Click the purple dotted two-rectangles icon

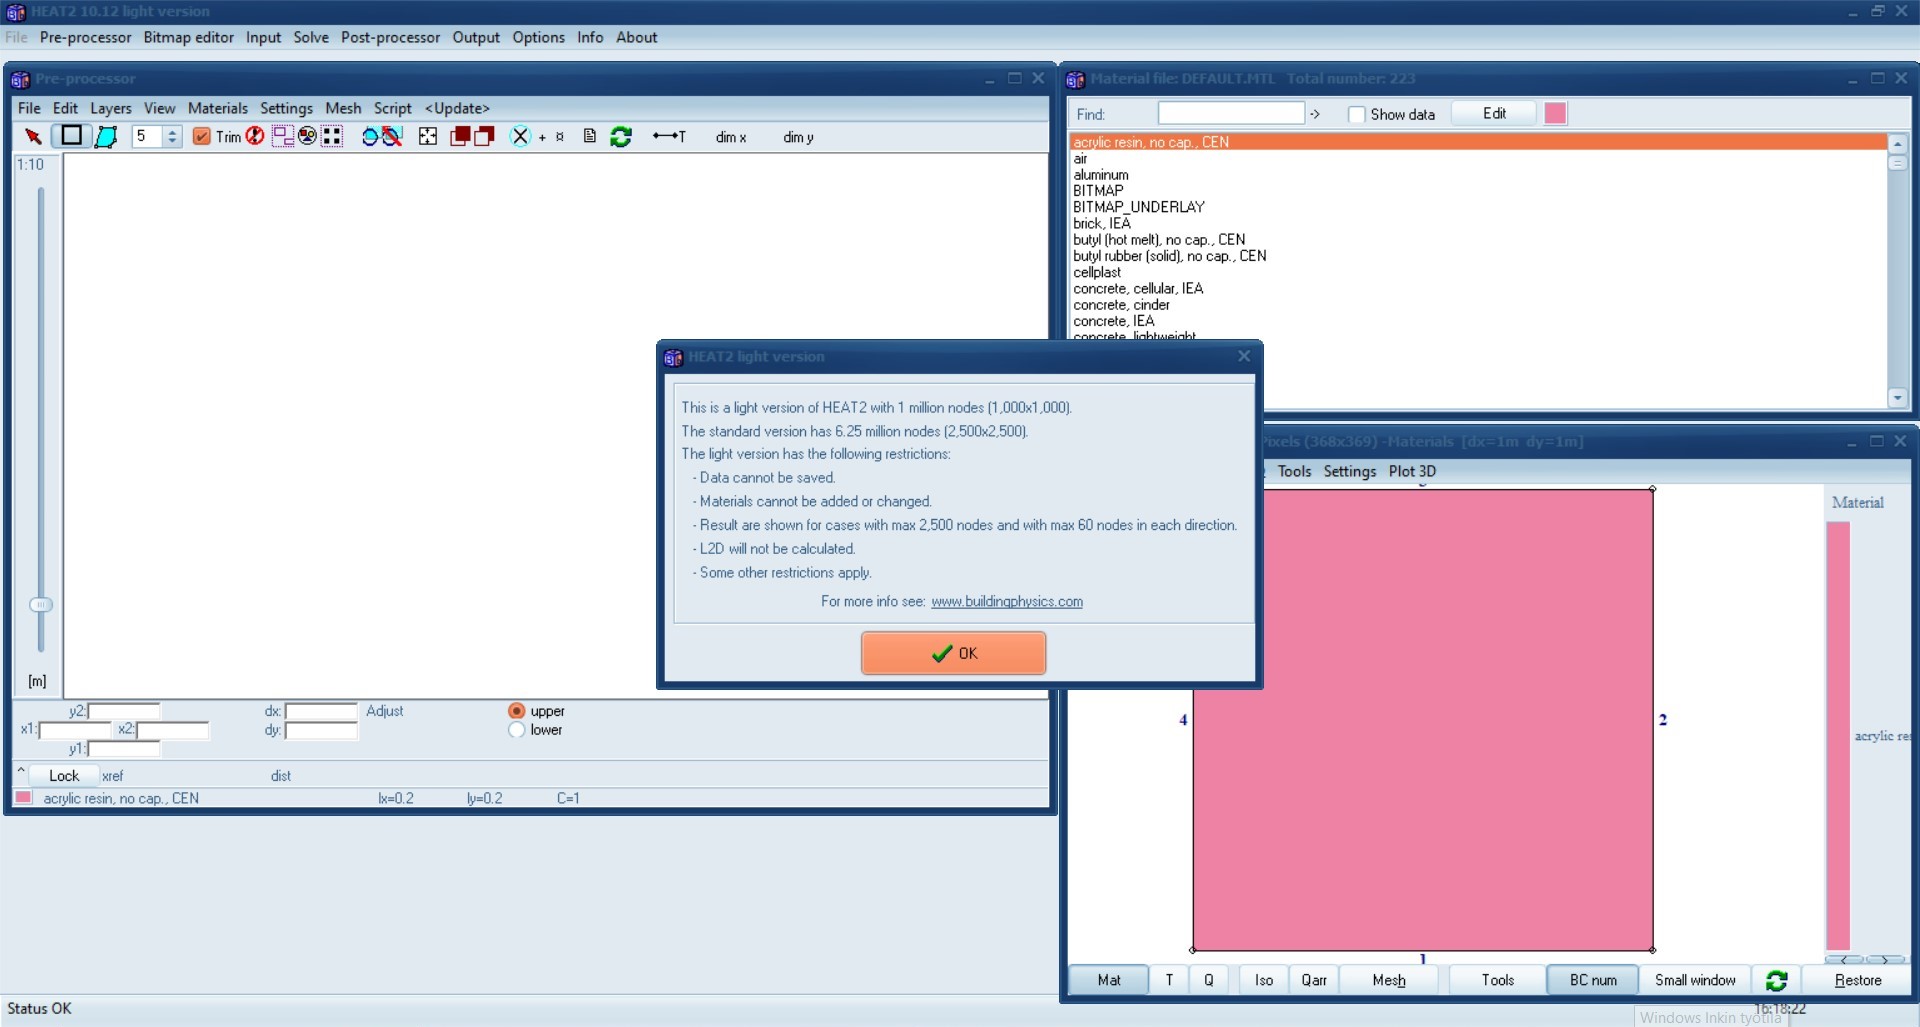pyautogui.click(x=283, y=136)
